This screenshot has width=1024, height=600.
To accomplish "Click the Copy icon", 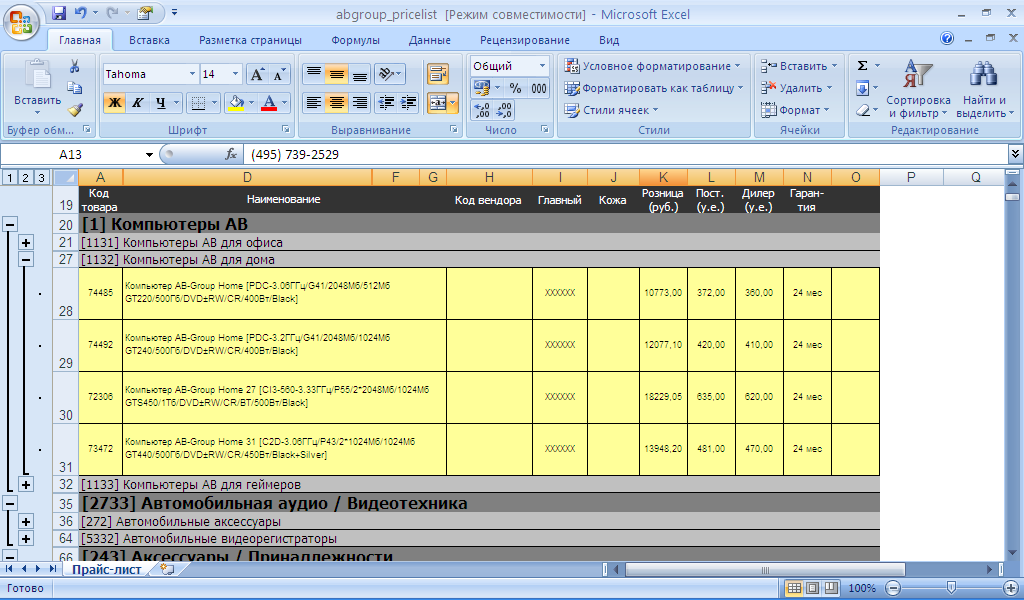I will [x=74, y=87].
